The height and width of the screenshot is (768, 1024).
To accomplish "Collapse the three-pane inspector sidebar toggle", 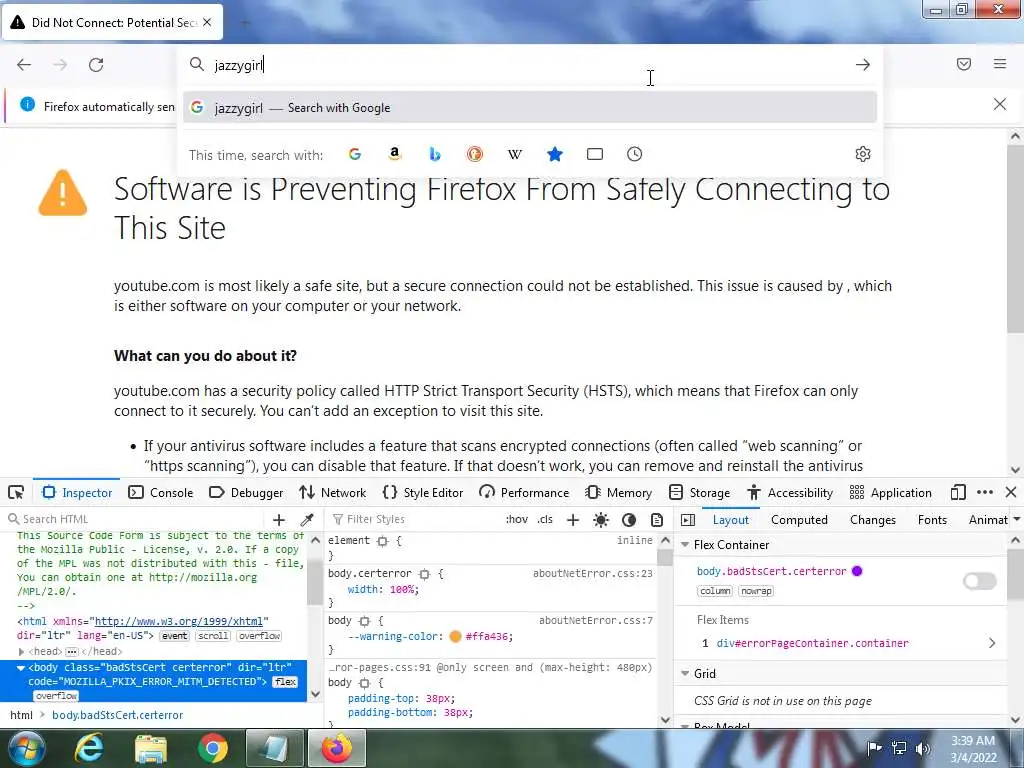I will click(x=688, y=520).
